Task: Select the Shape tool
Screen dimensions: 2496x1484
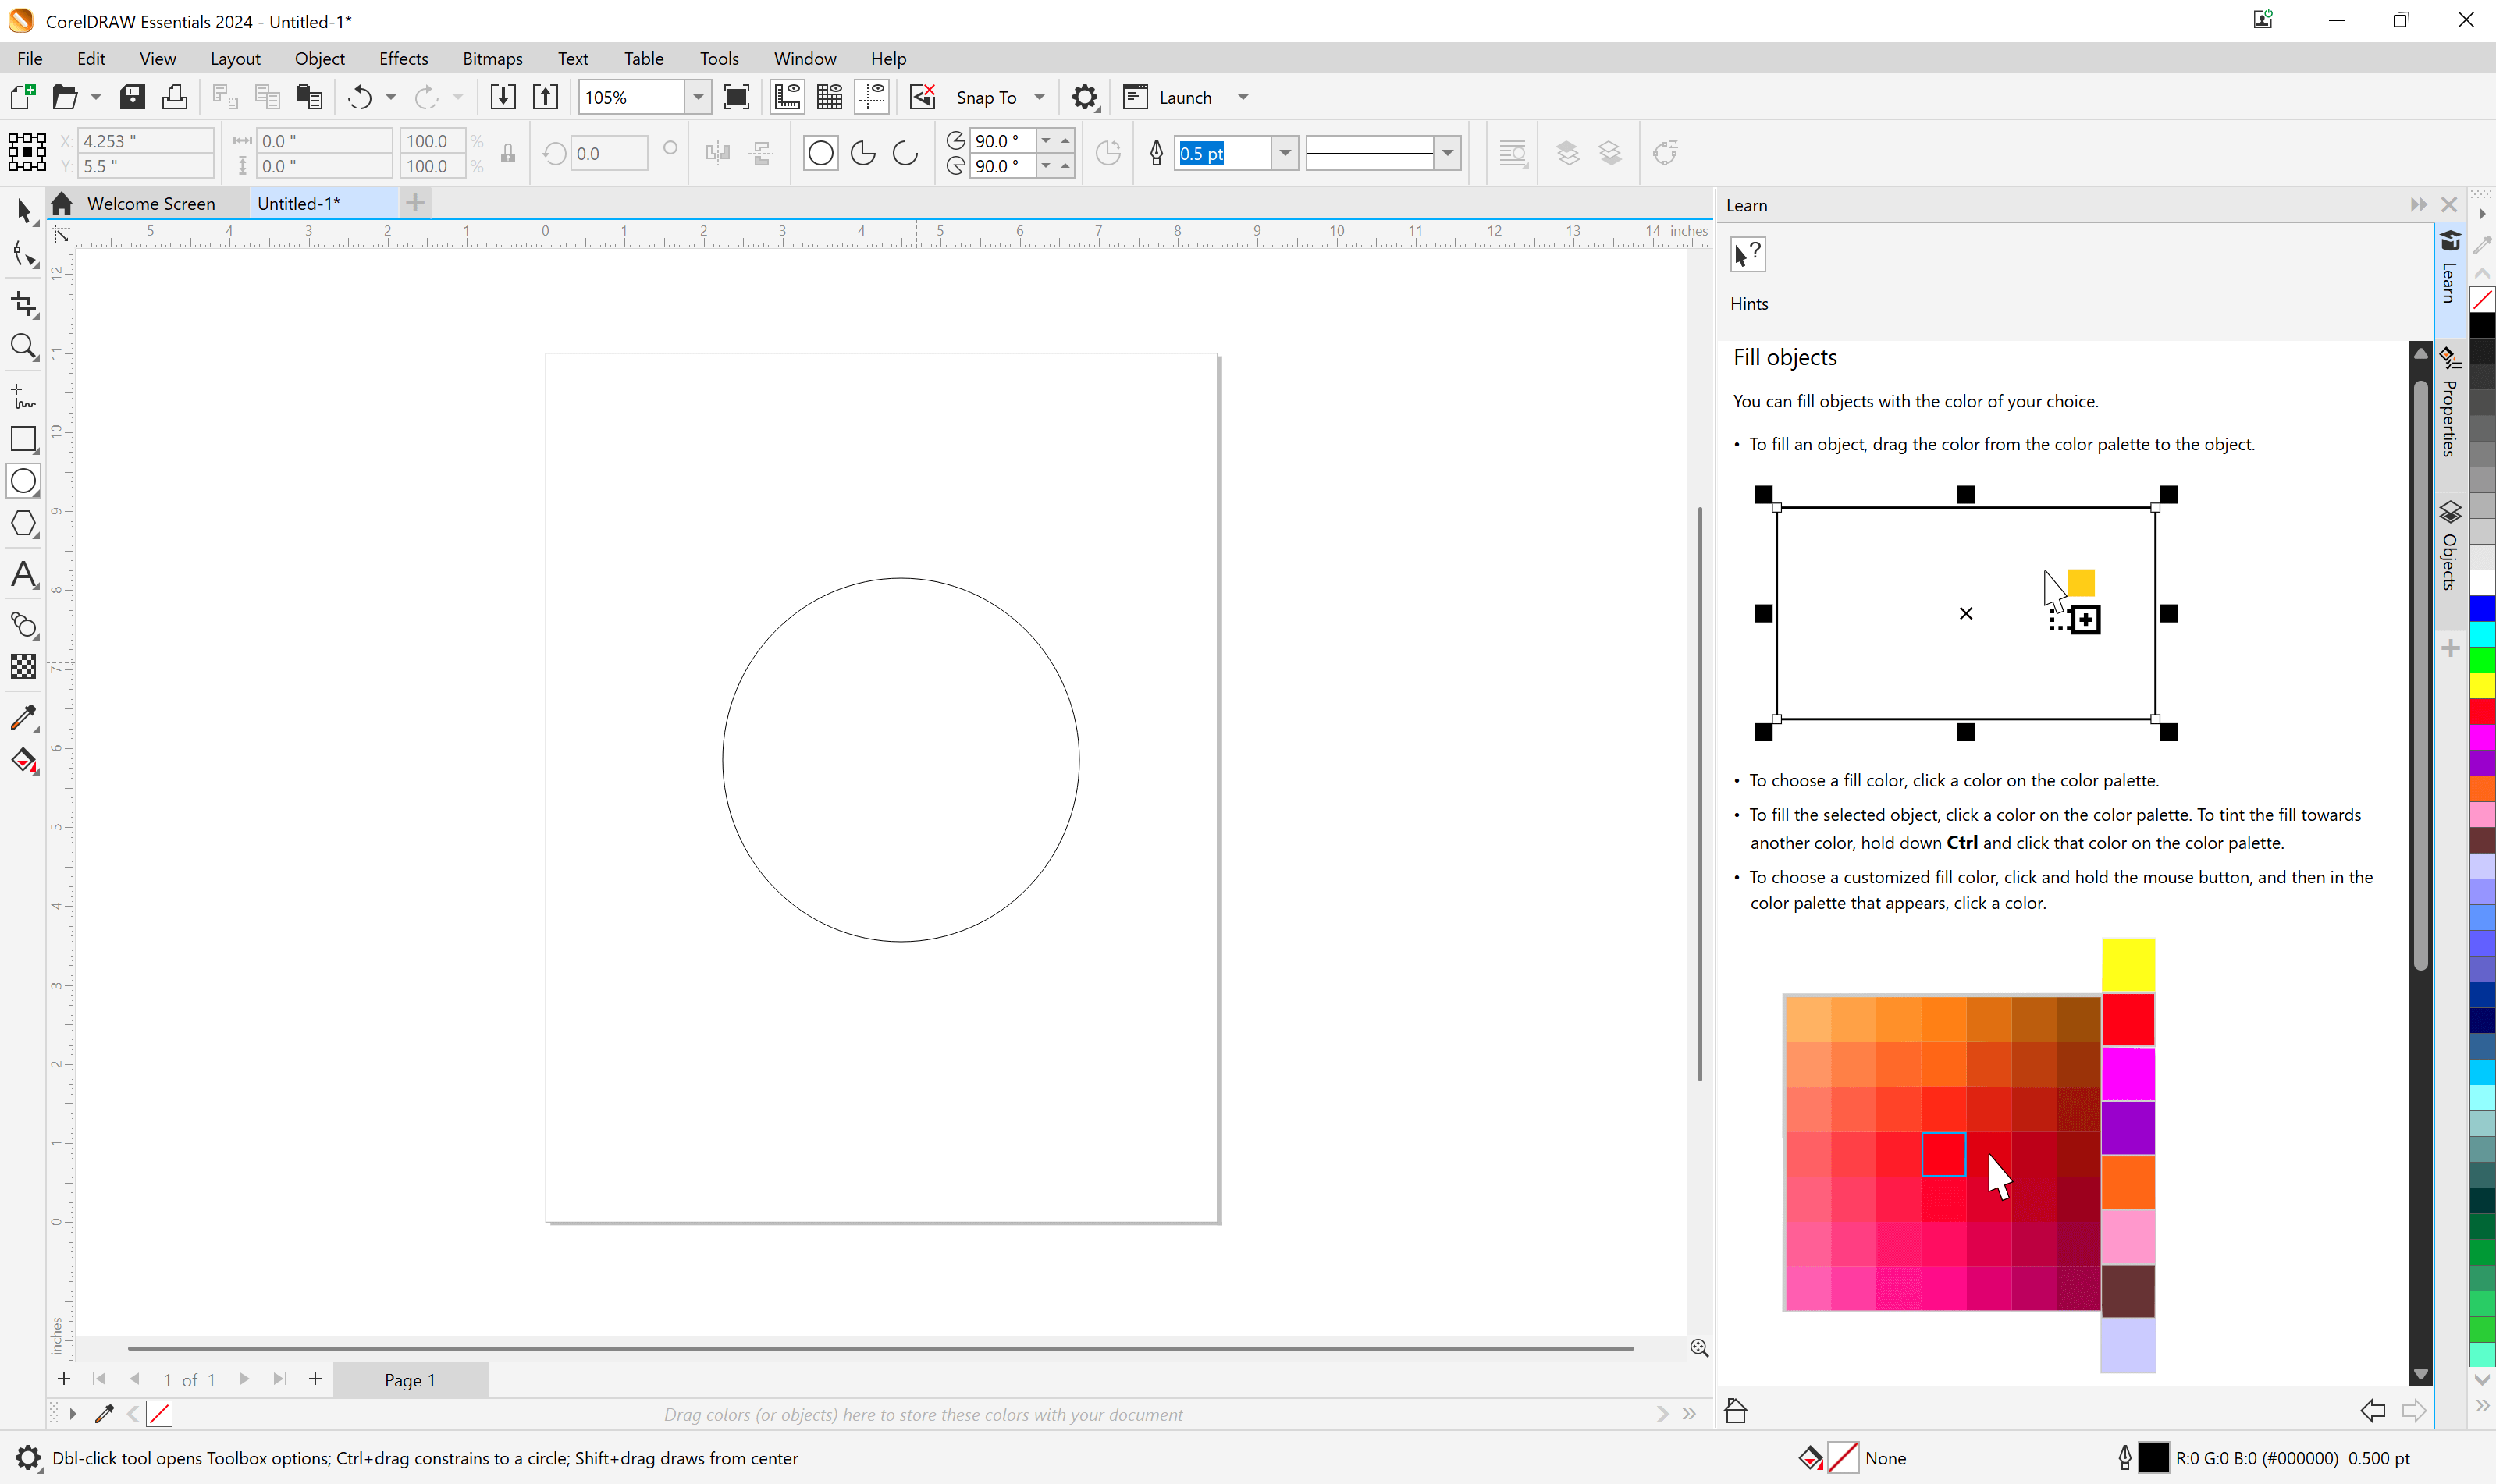Action: [x=23, y=255]
